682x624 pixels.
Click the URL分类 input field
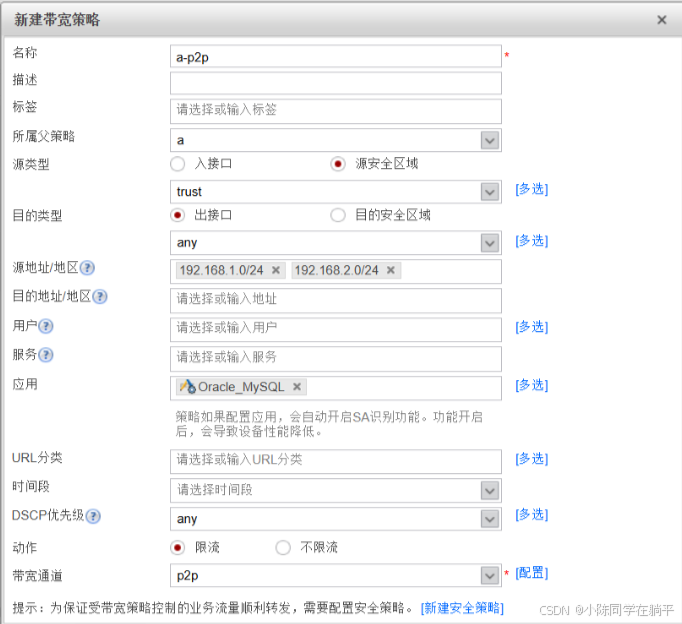(x=336, y=461)
